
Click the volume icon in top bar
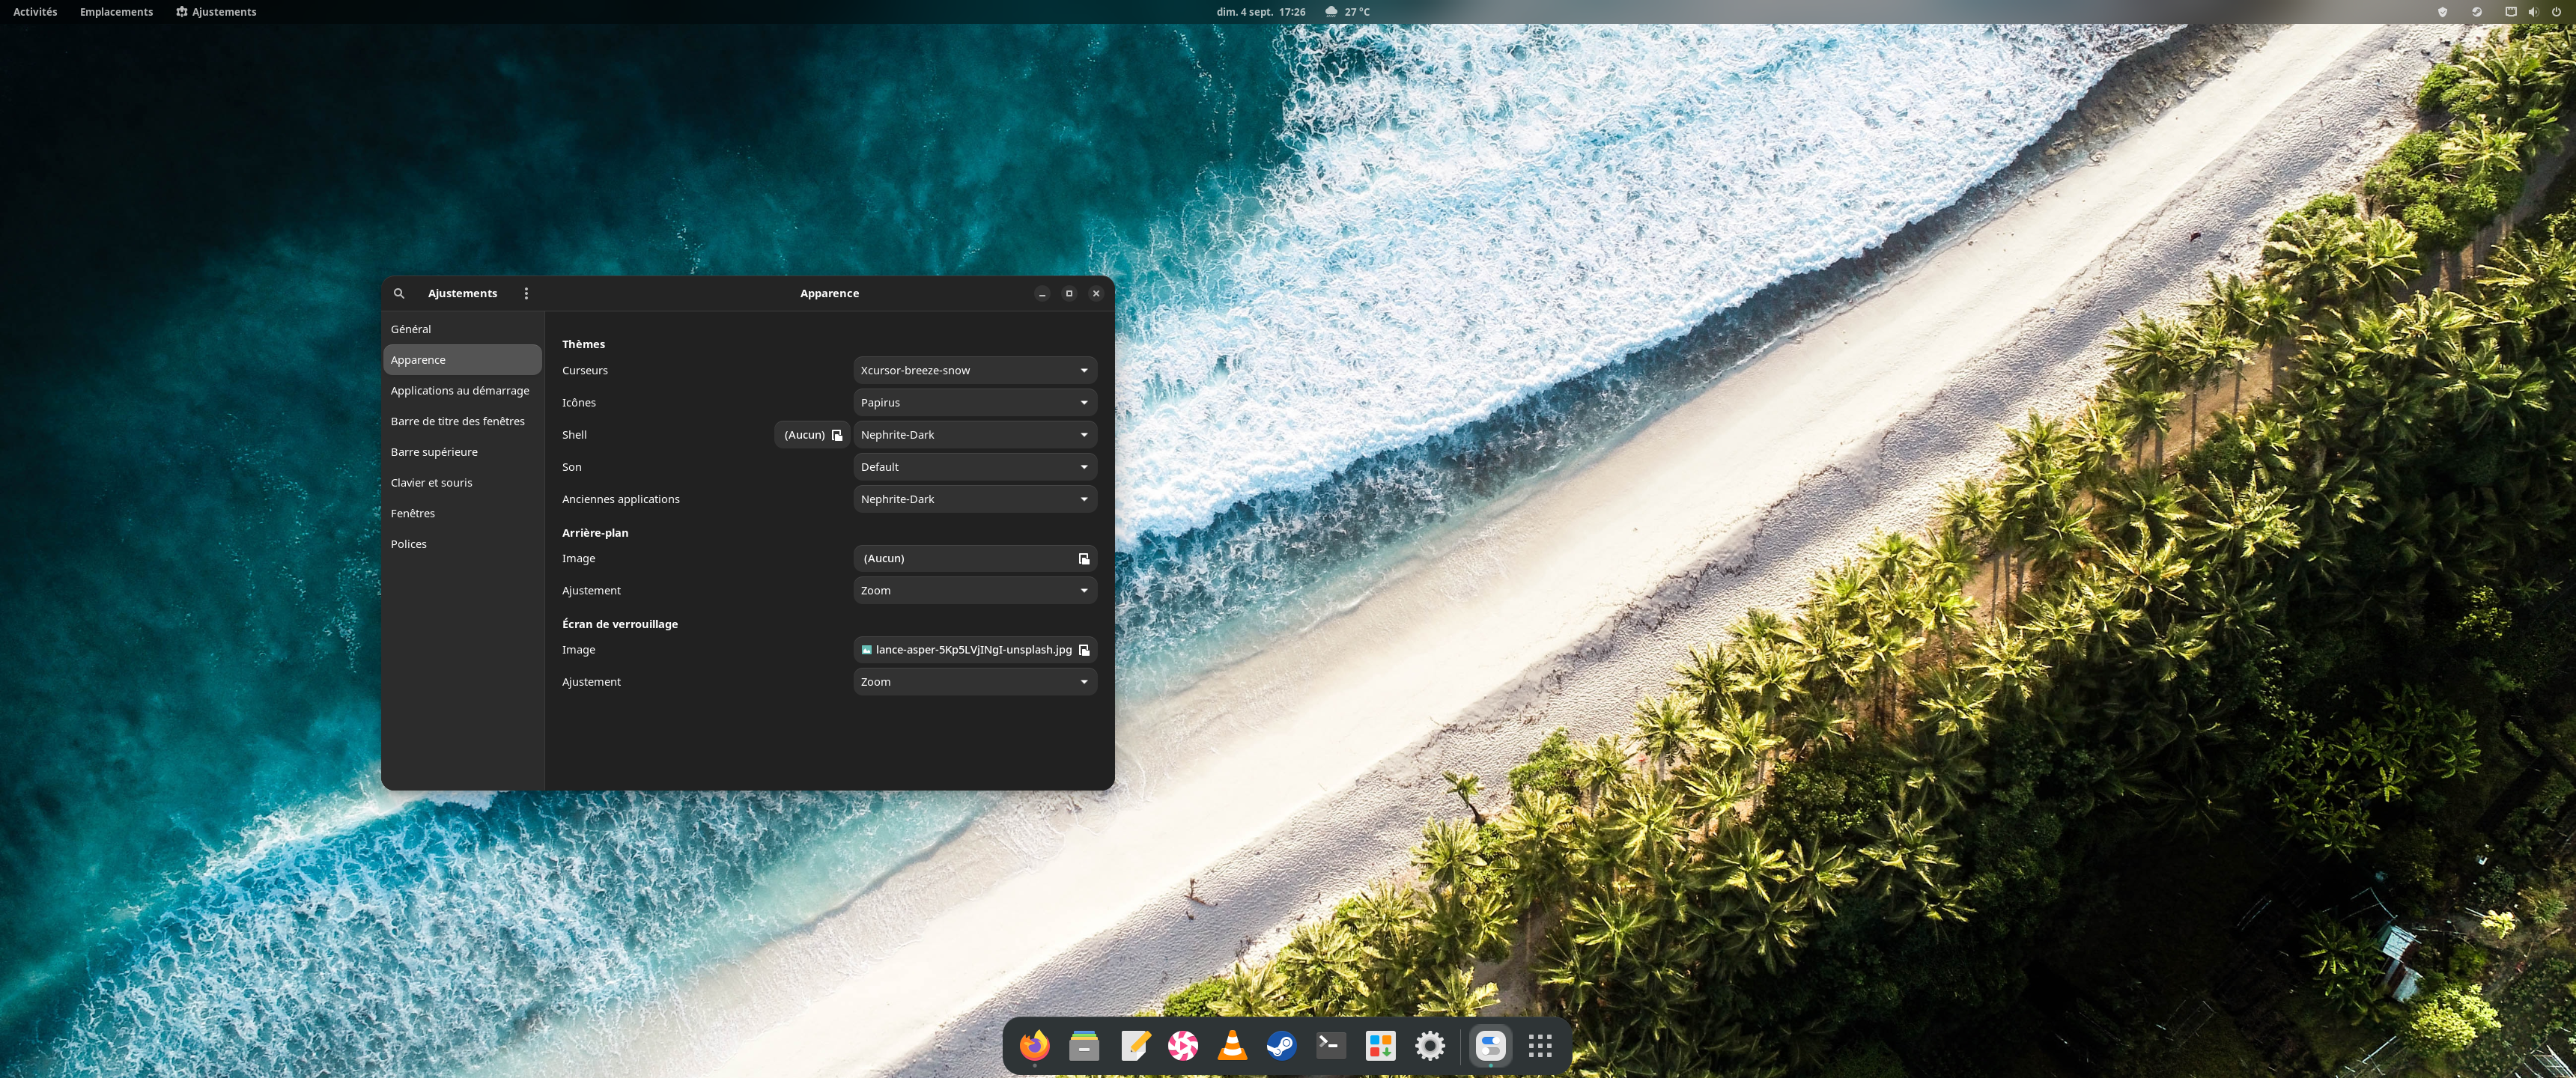point(2533,12)
